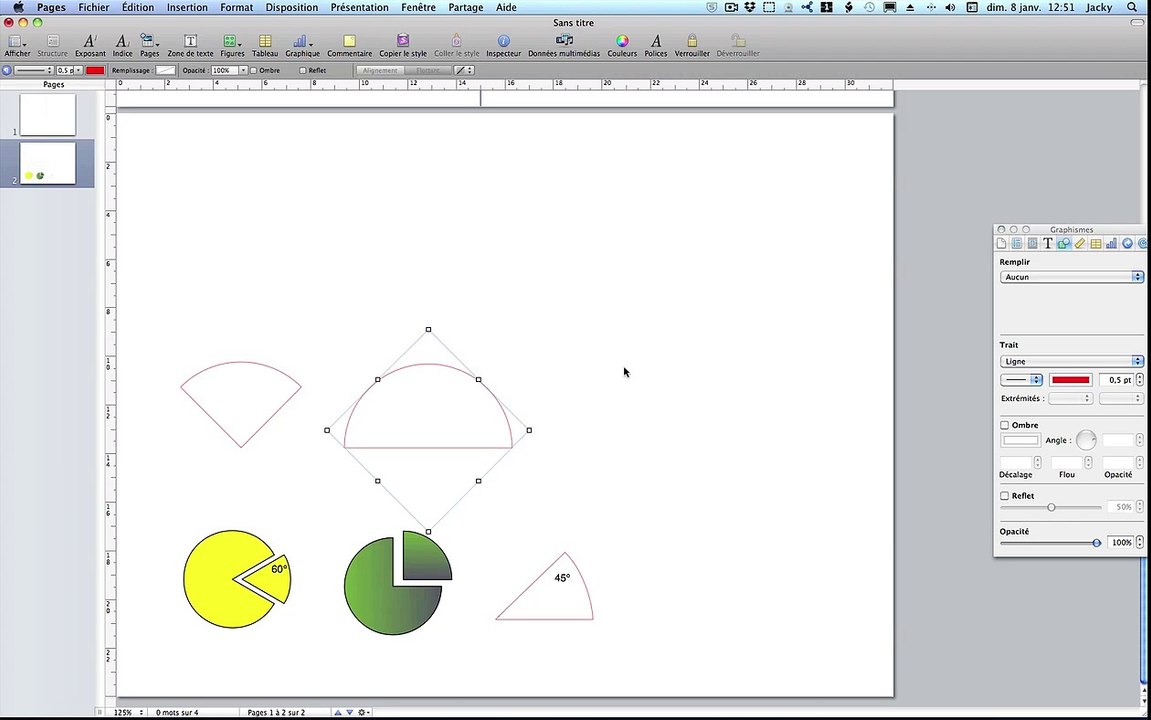Click the Flottant button

427,70
